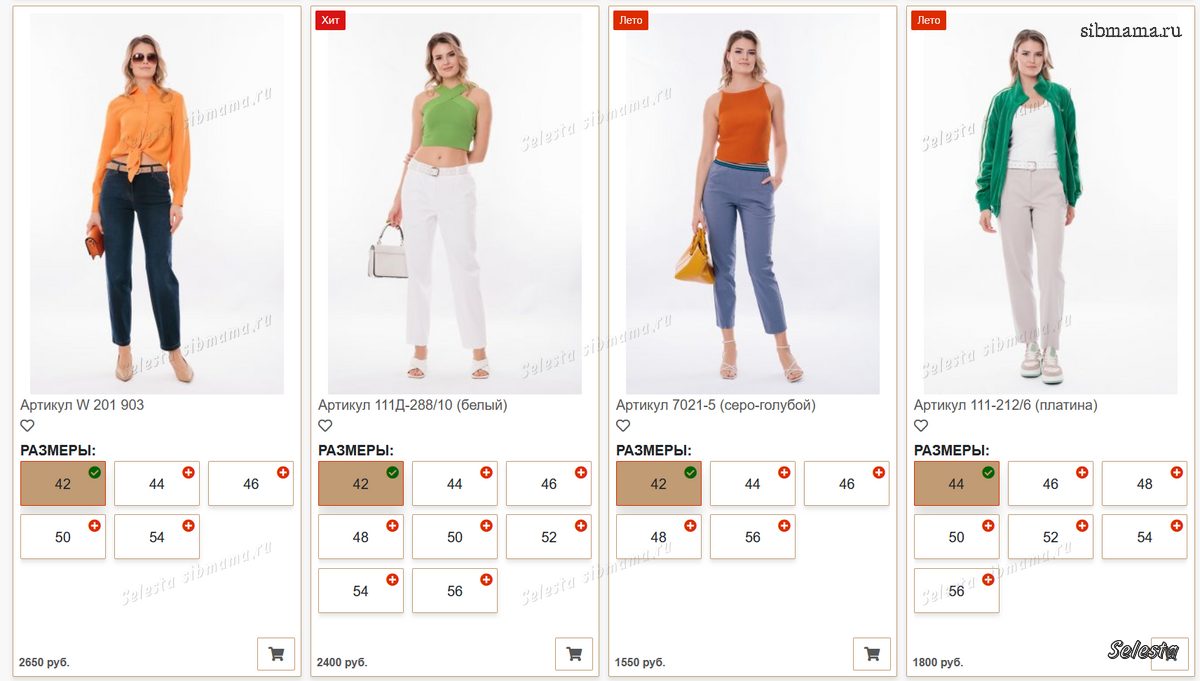Select size 52 for article 111-212/6
Screen dimensions: 1200x681
tap(1050, 537)
